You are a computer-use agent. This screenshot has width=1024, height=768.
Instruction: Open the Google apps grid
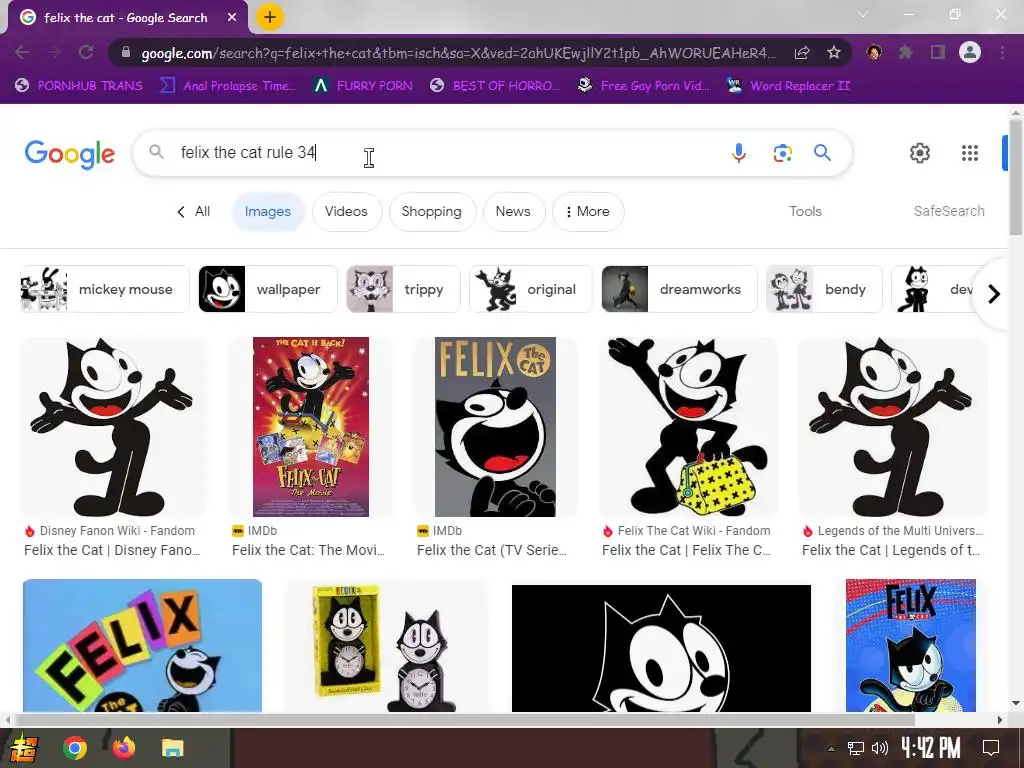click(x=970, y=153)
